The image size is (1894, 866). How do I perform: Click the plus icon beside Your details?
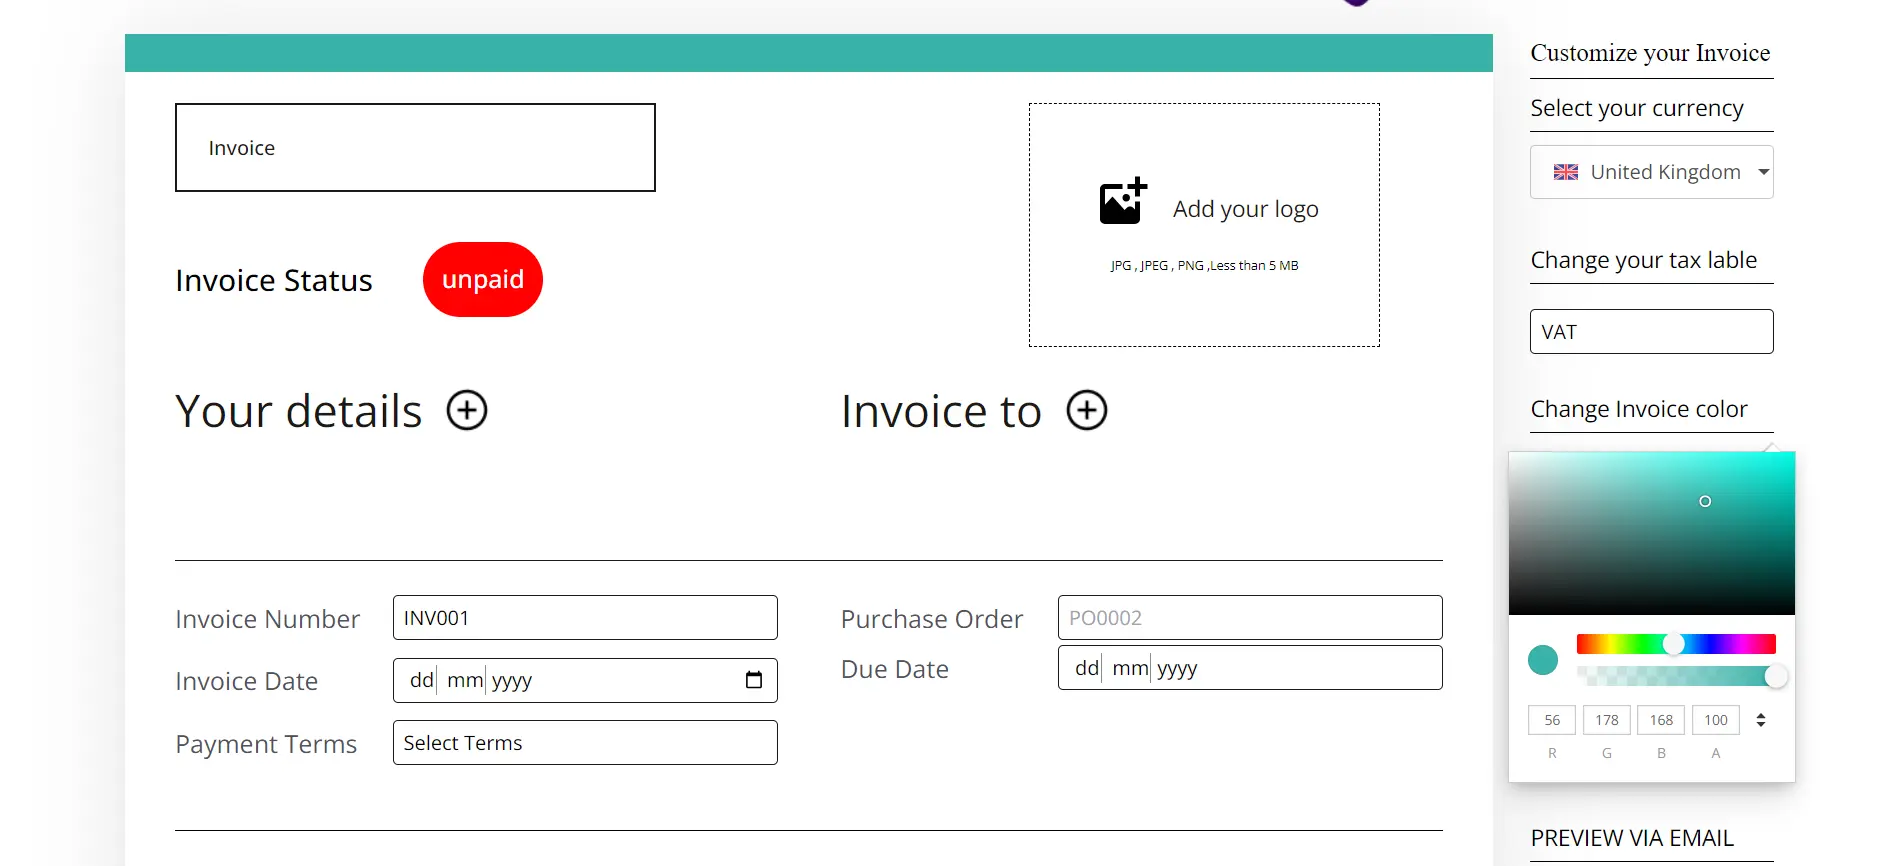pyautogui.click(x=466, y=411)
